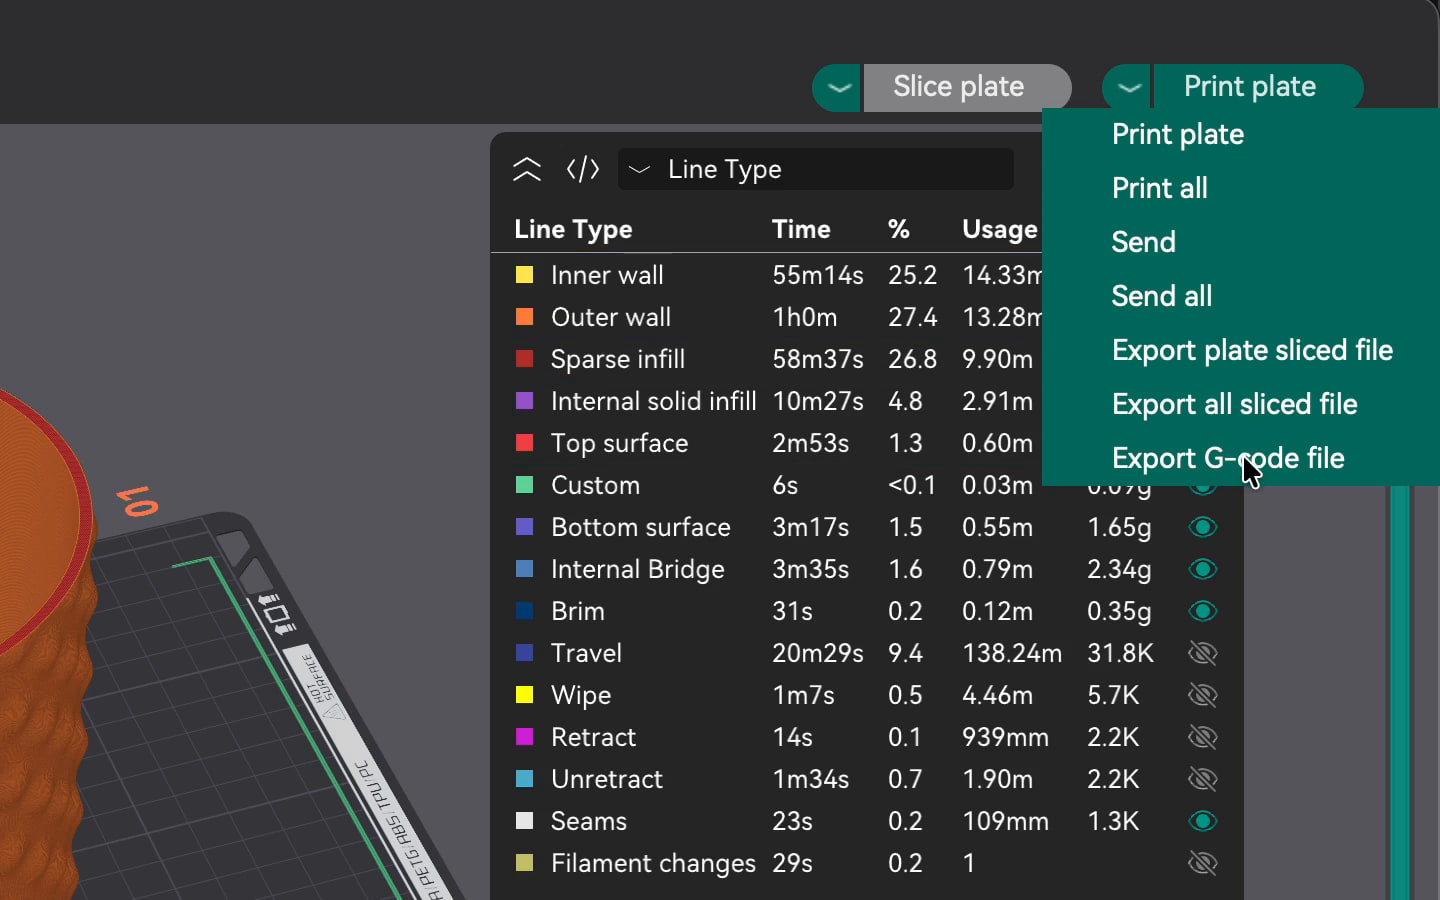Click the plate number 01 label
The height and width of the screenshot is (900, 1440).
pyautogui.click(x=137, y=501)
